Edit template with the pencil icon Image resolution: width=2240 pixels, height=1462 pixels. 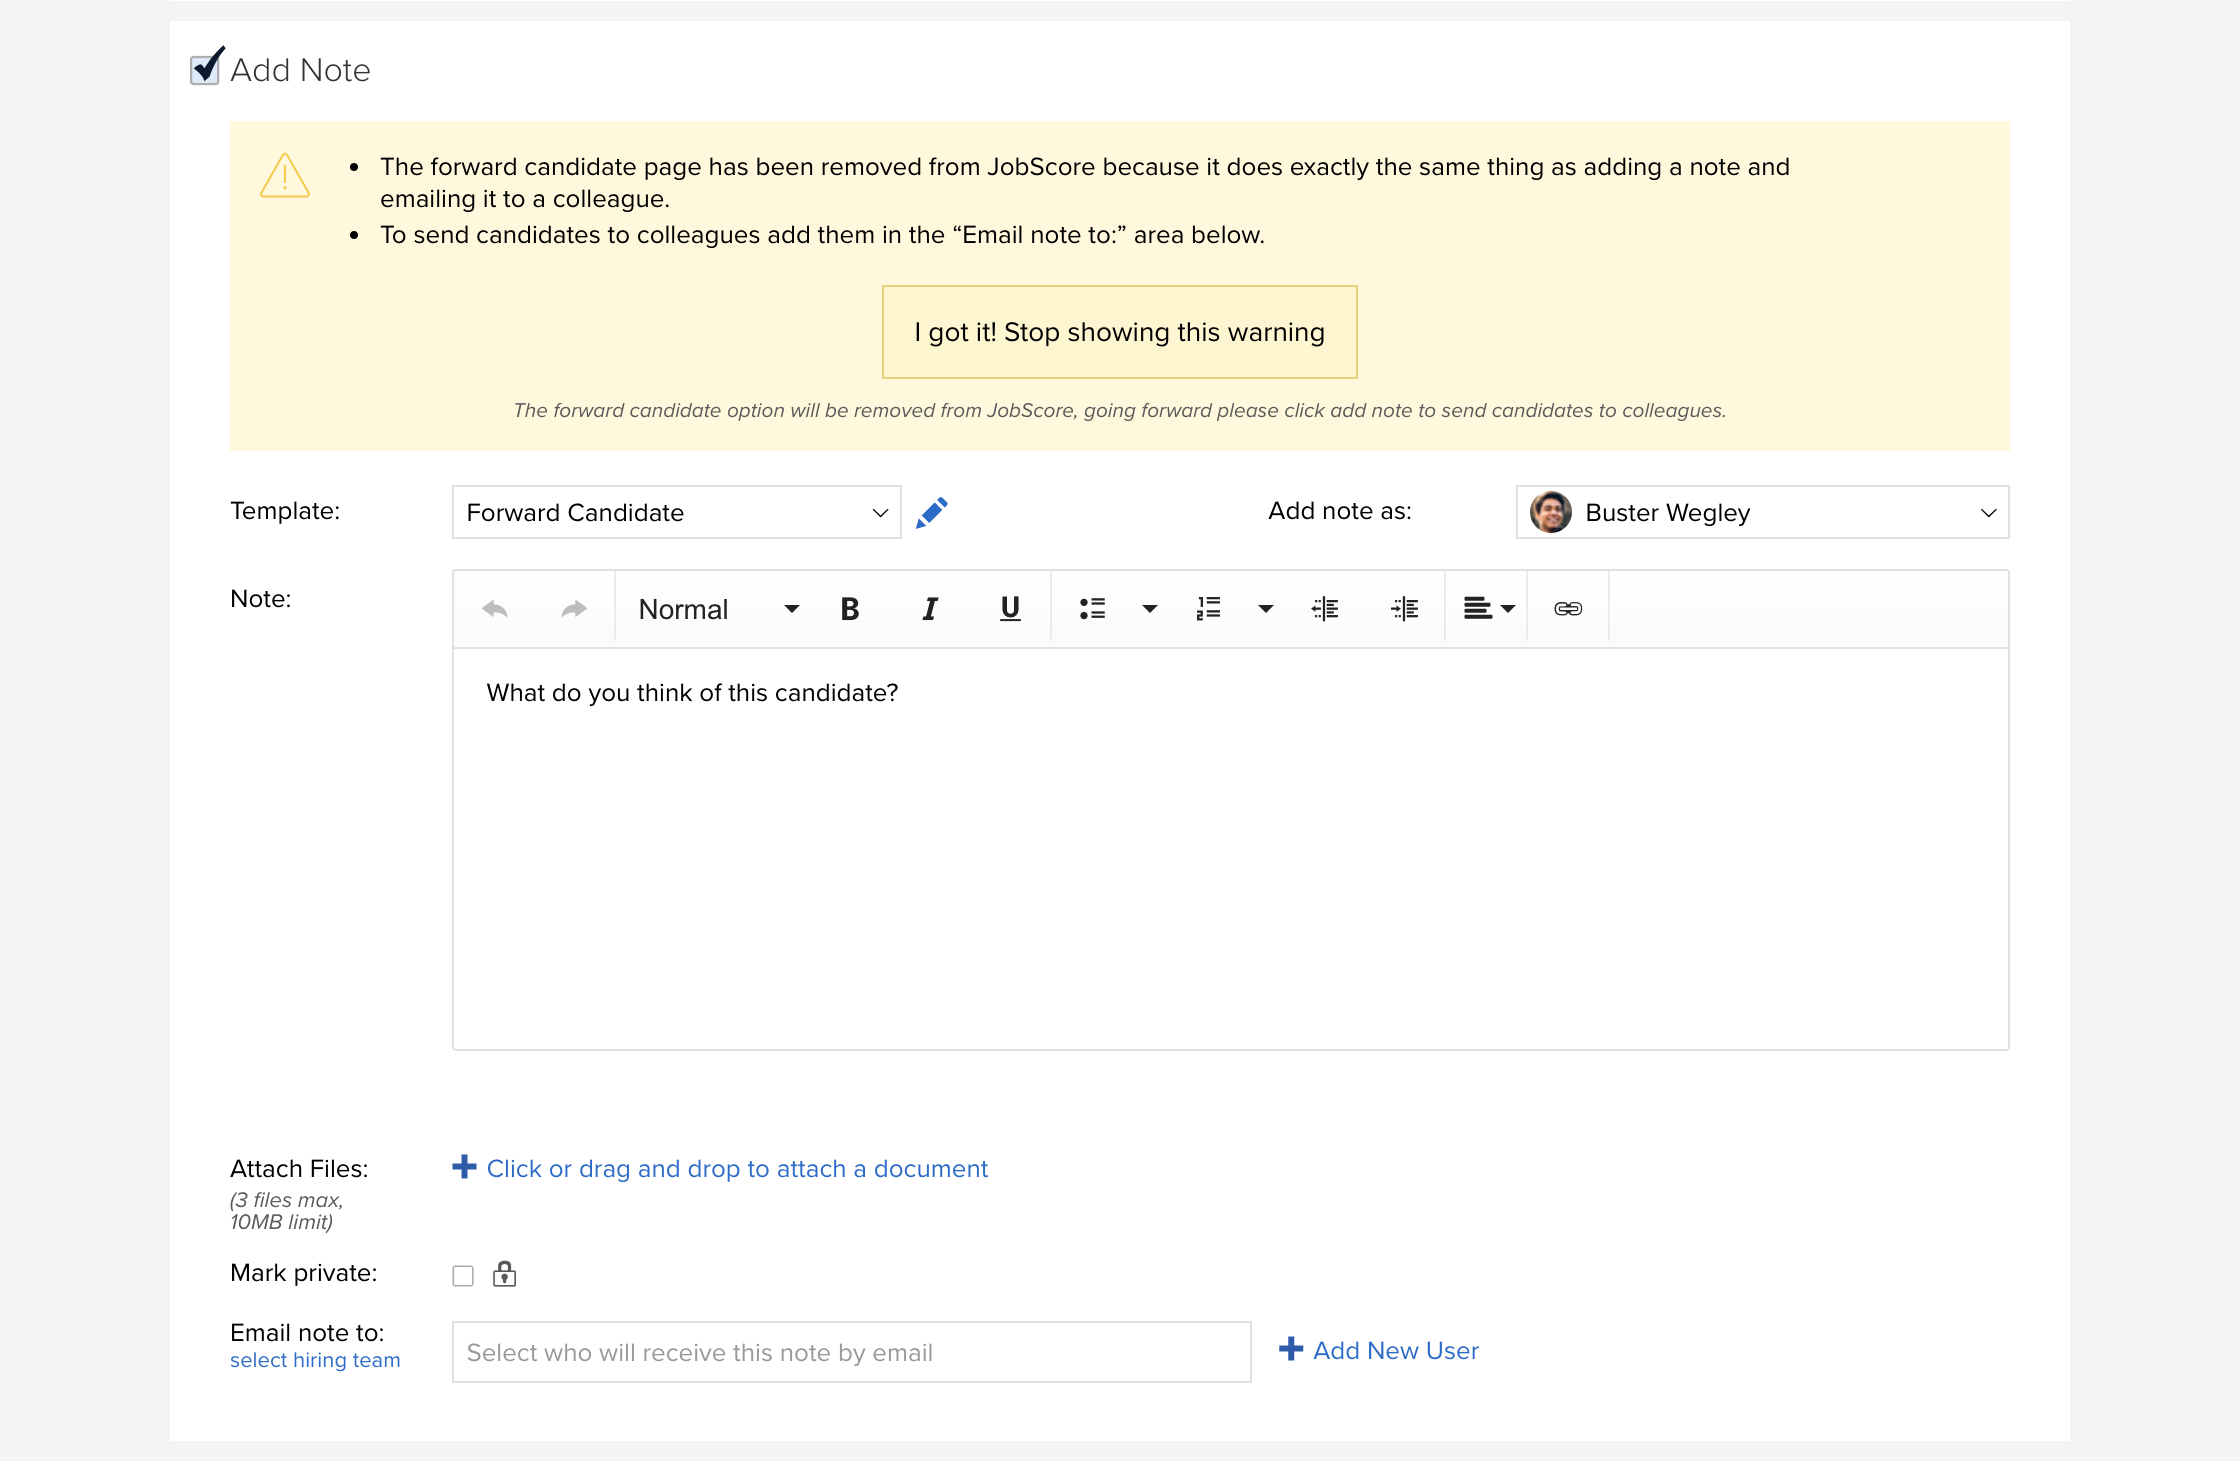(932, 512)
